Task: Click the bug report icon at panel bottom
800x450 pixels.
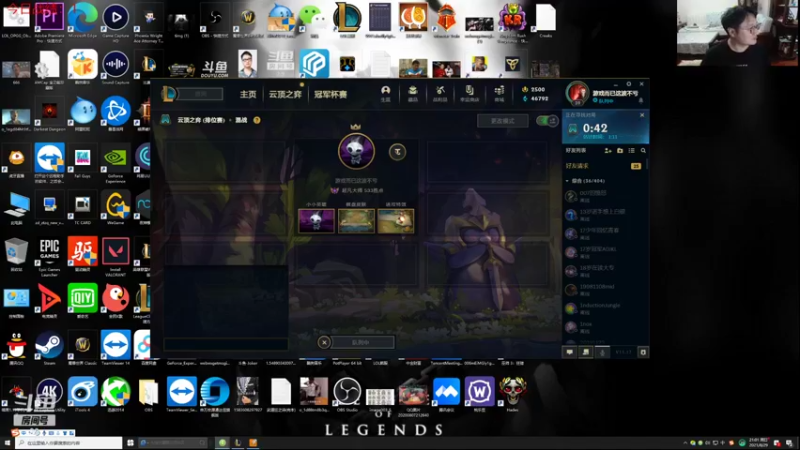Action: pyautogui.click(x=643, y=352)
